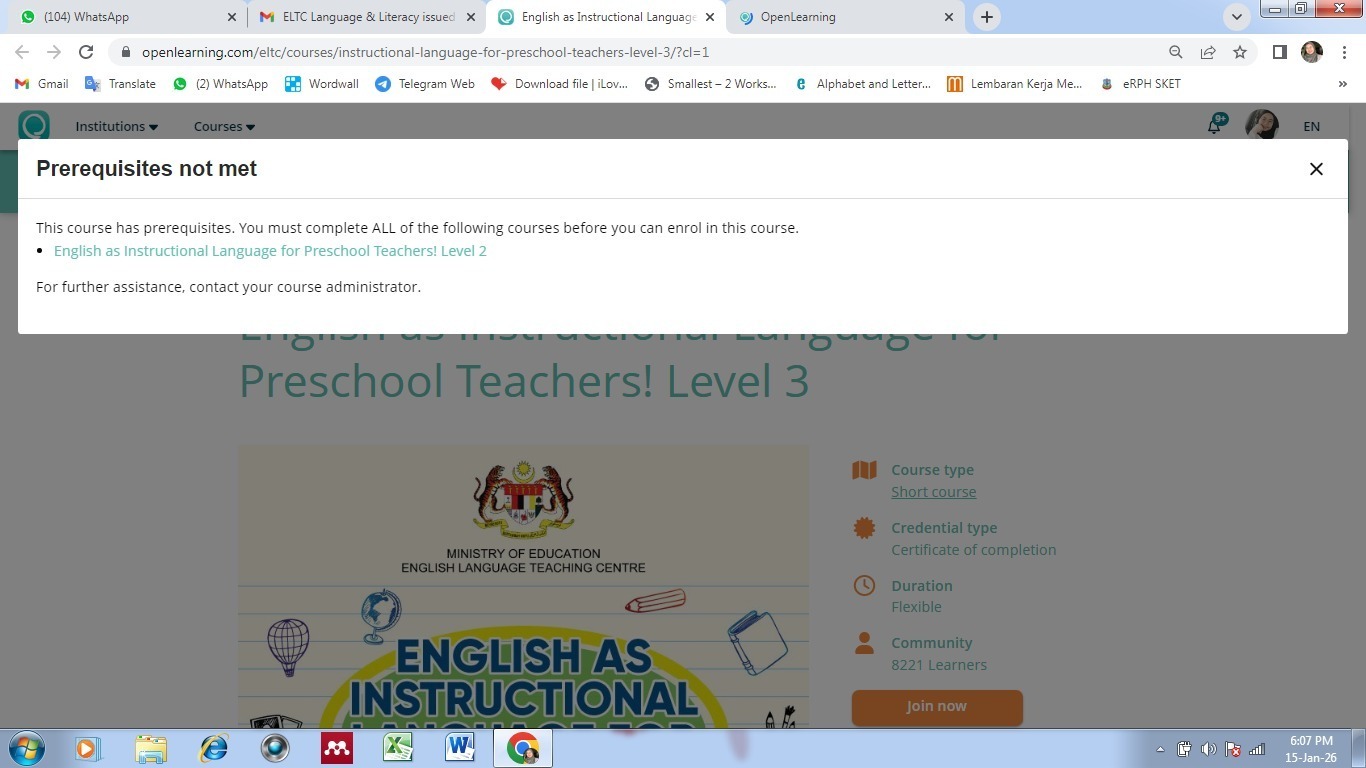Open the Telegram Web bookmark

pos(425,84)
